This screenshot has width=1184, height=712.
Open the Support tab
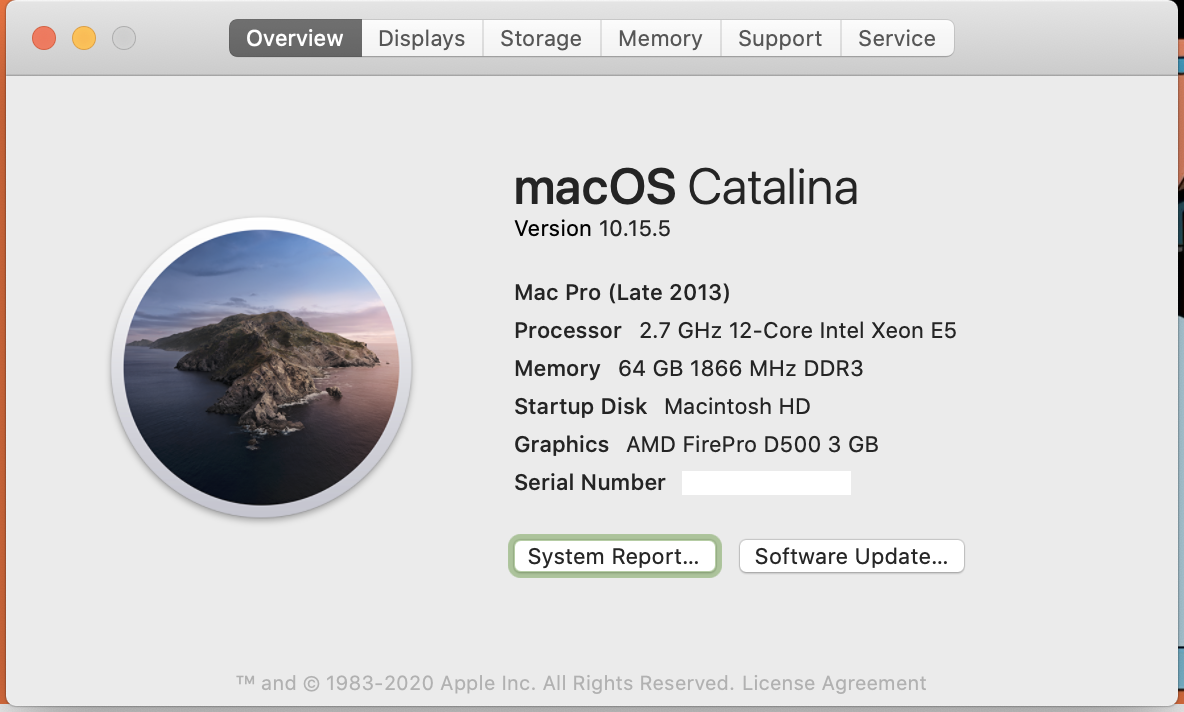(780, 38)
